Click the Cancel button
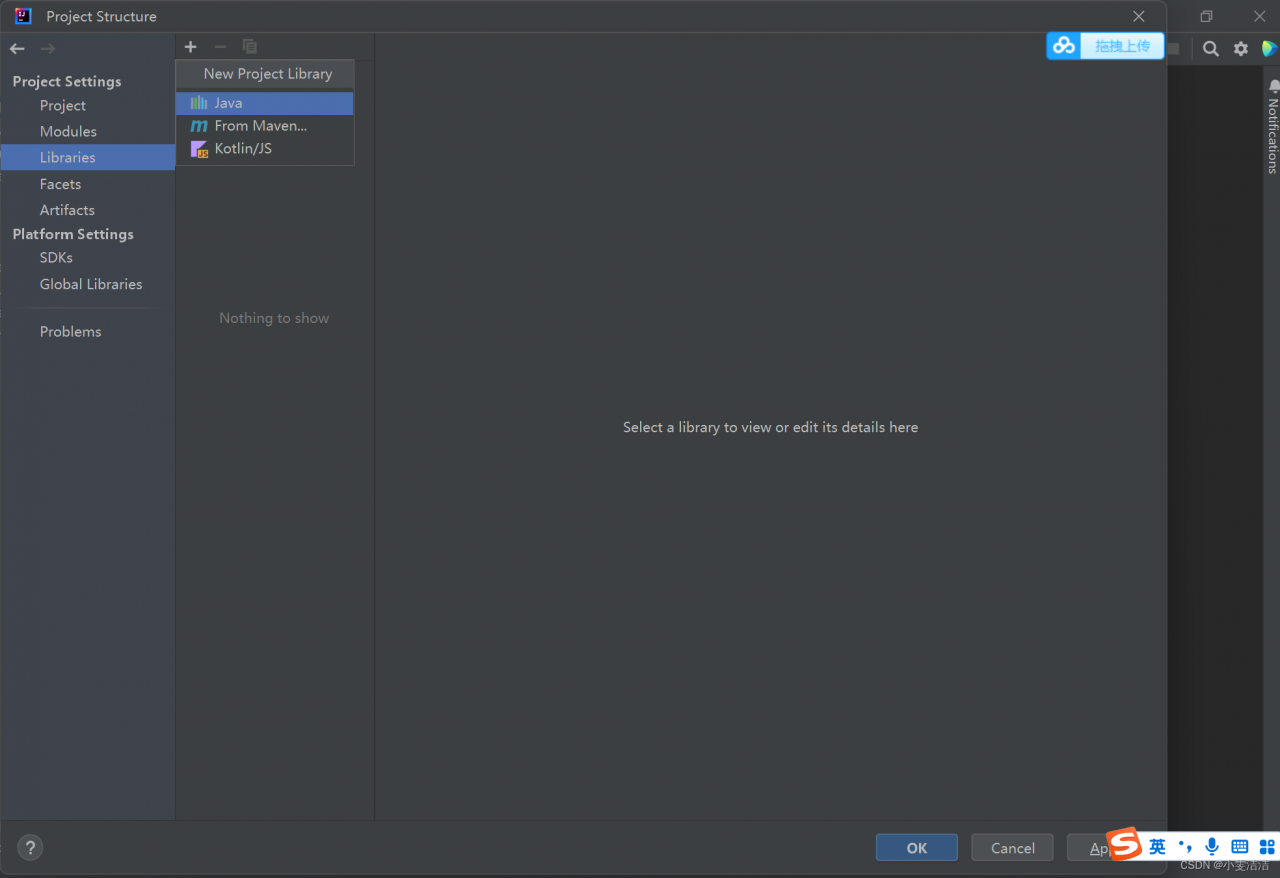This screenshot has width=1280, height=878. coord(1013,848)
